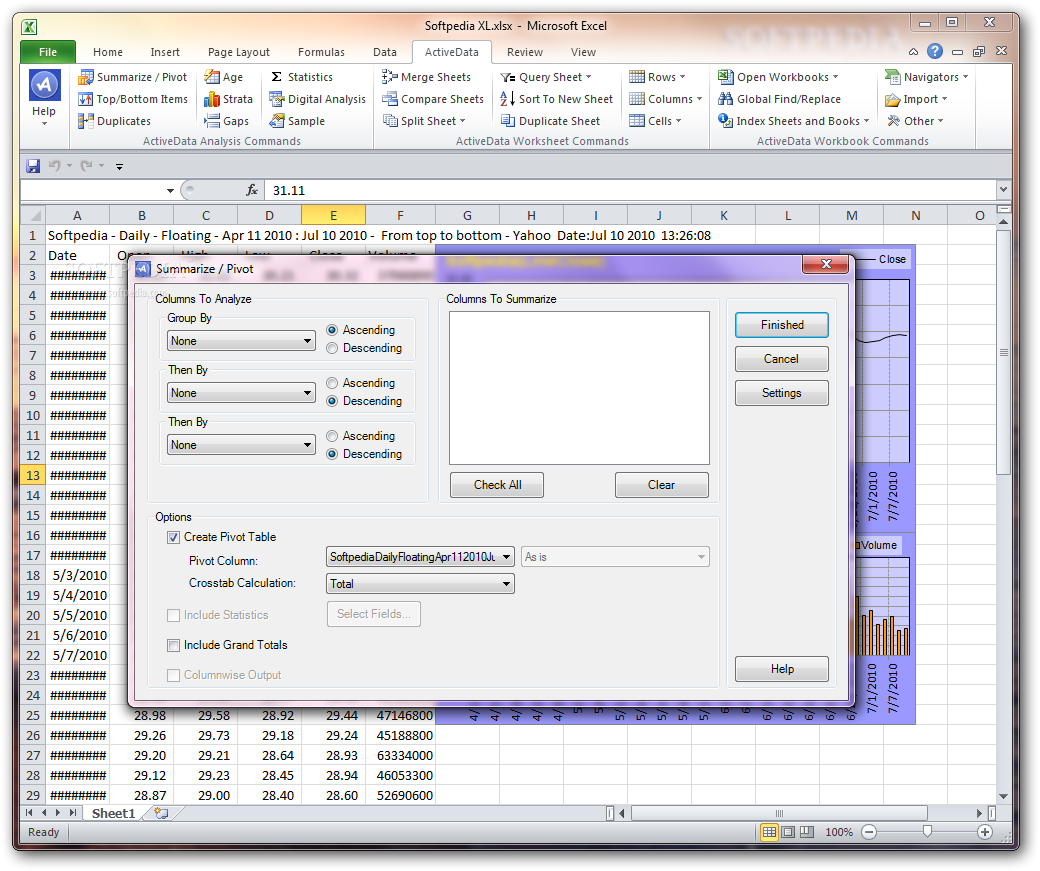The height and width of the screenshot is (871, 1040).
Task: Switch to Page Break Preview view
Action: coord(807,832)
